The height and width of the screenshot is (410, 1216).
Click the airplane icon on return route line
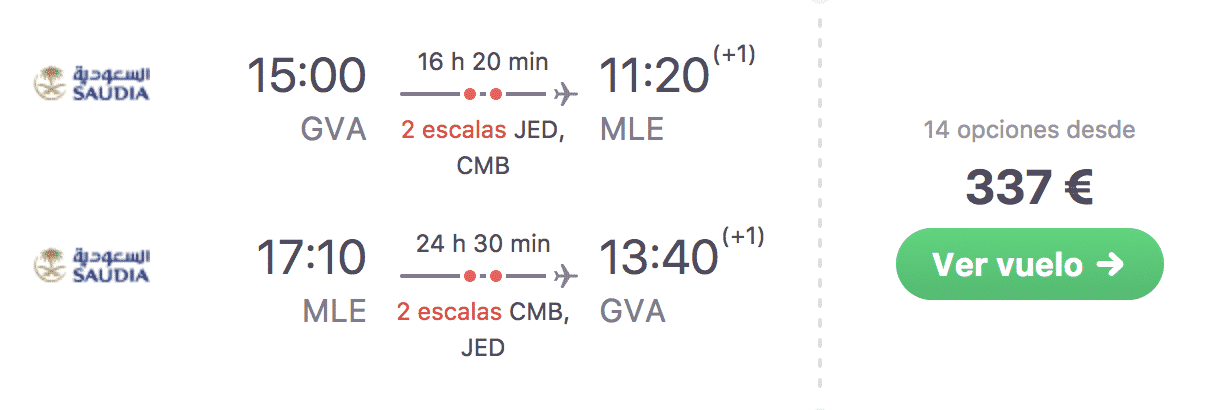click(x=566, y=275)
